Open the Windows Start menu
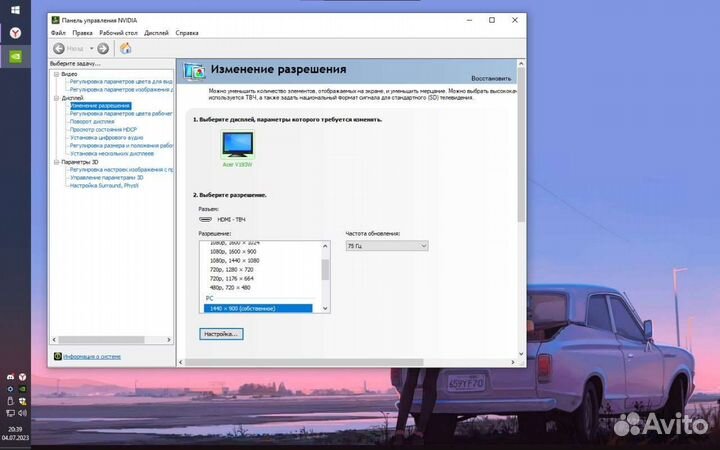Image resolution: width=720 pixels, height=450 pixels. pos(15,10)
